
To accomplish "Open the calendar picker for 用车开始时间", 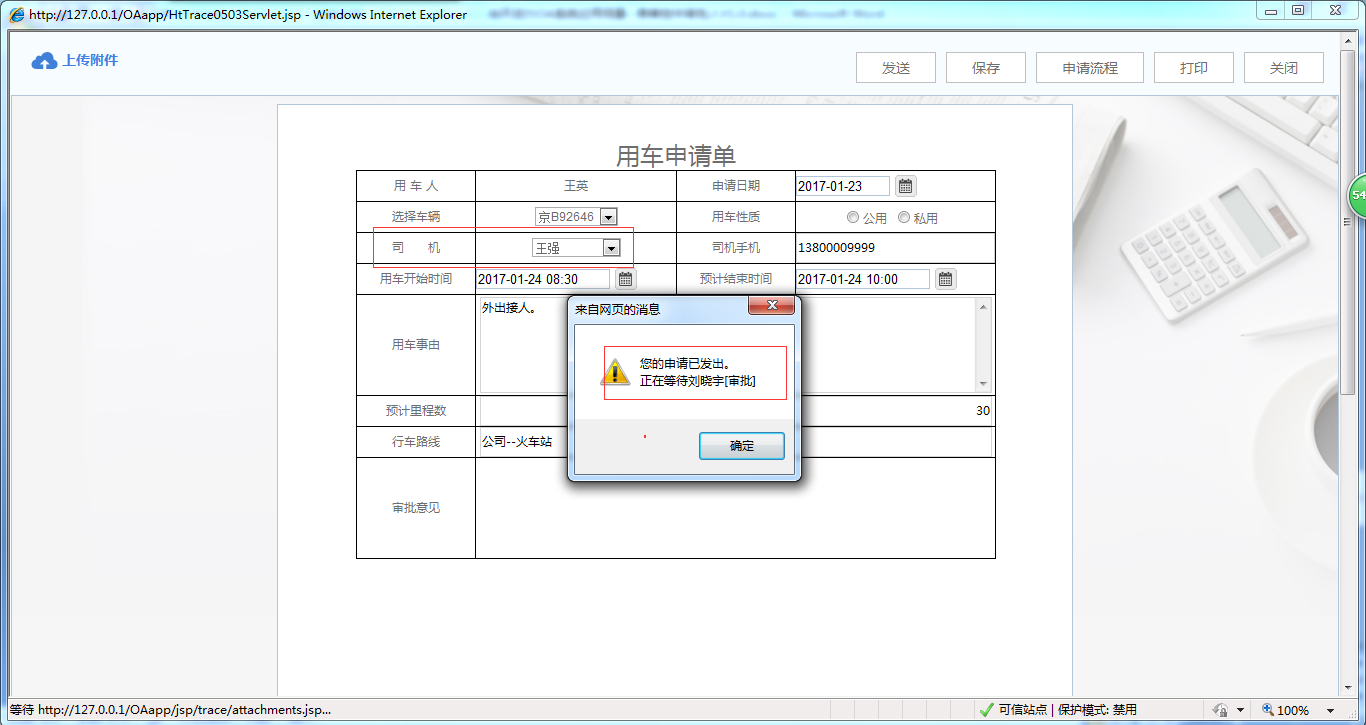I will pos(625,278).
